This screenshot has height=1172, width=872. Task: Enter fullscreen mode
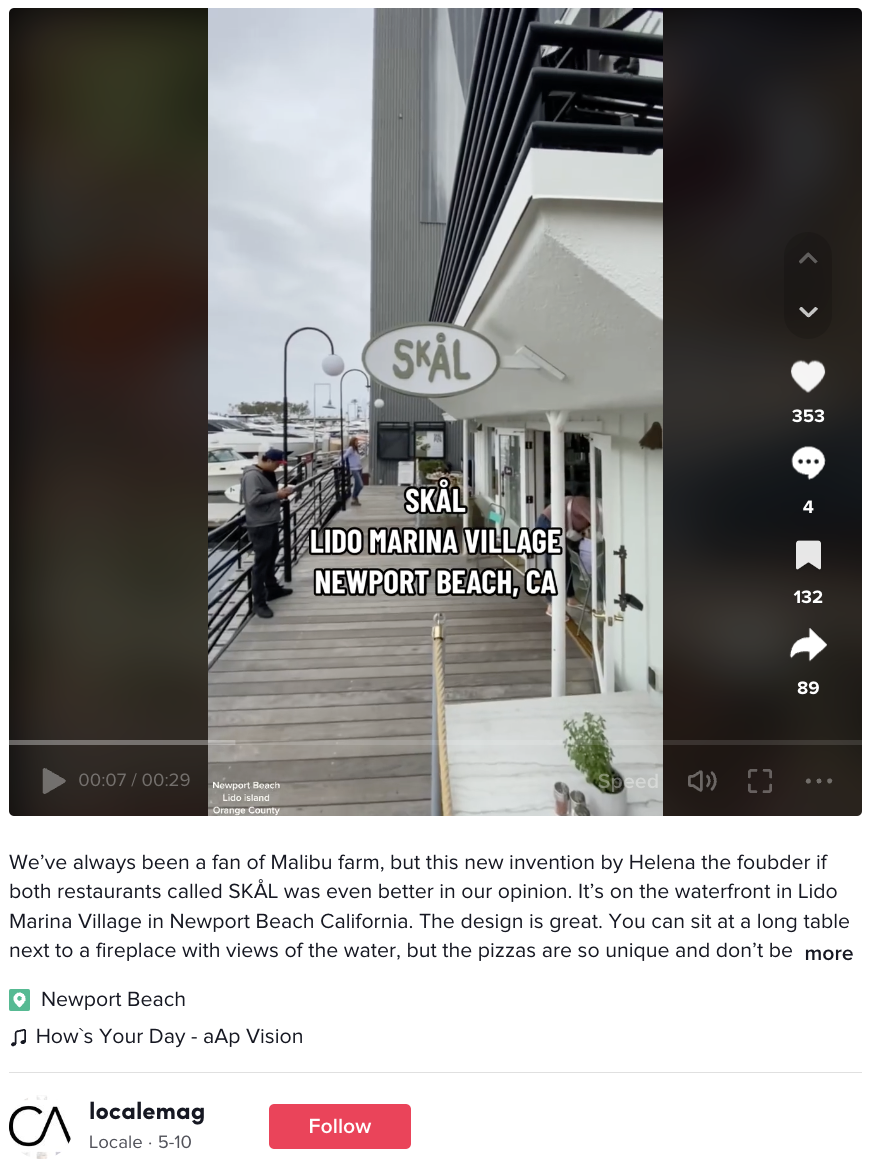coord(760,781)
